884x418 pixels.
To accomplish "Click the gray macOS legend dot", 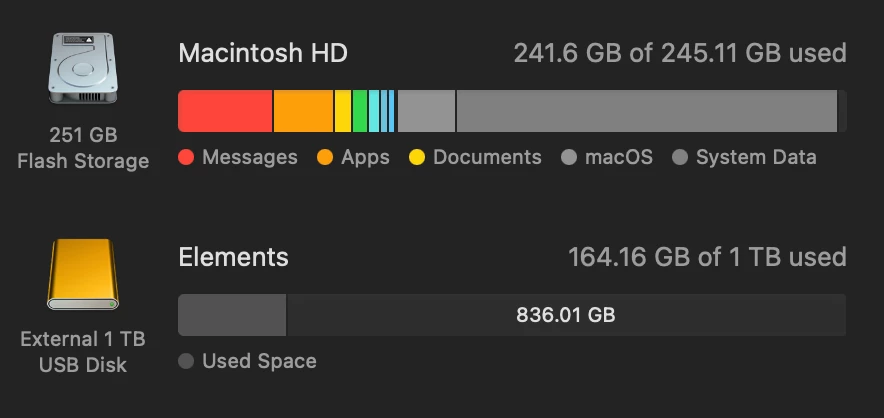I will (569, 157).
